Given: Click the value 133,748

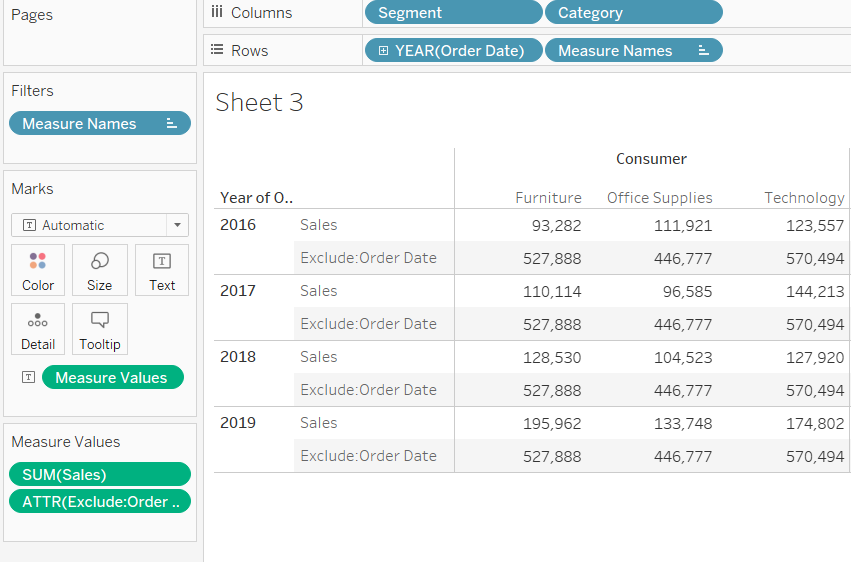Looking at the screenshot, I should 683,424.
